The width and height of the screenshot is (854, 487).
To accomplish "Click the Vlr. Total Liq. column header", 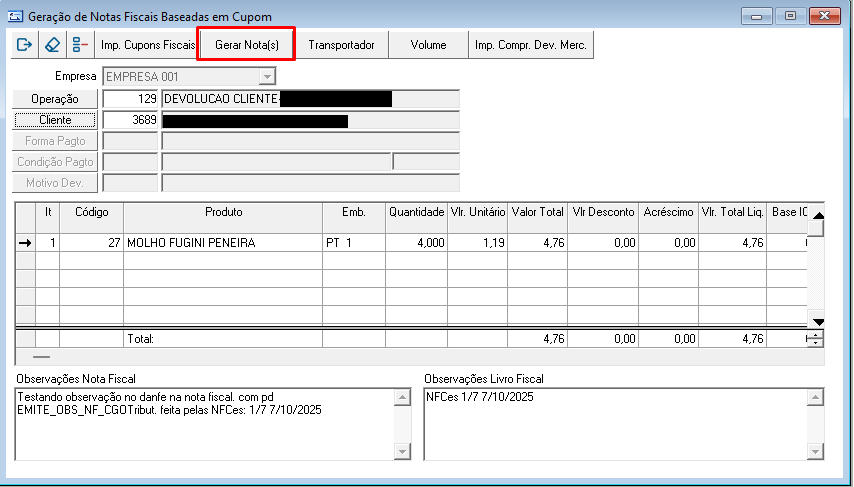I will [x=733, y=212].
